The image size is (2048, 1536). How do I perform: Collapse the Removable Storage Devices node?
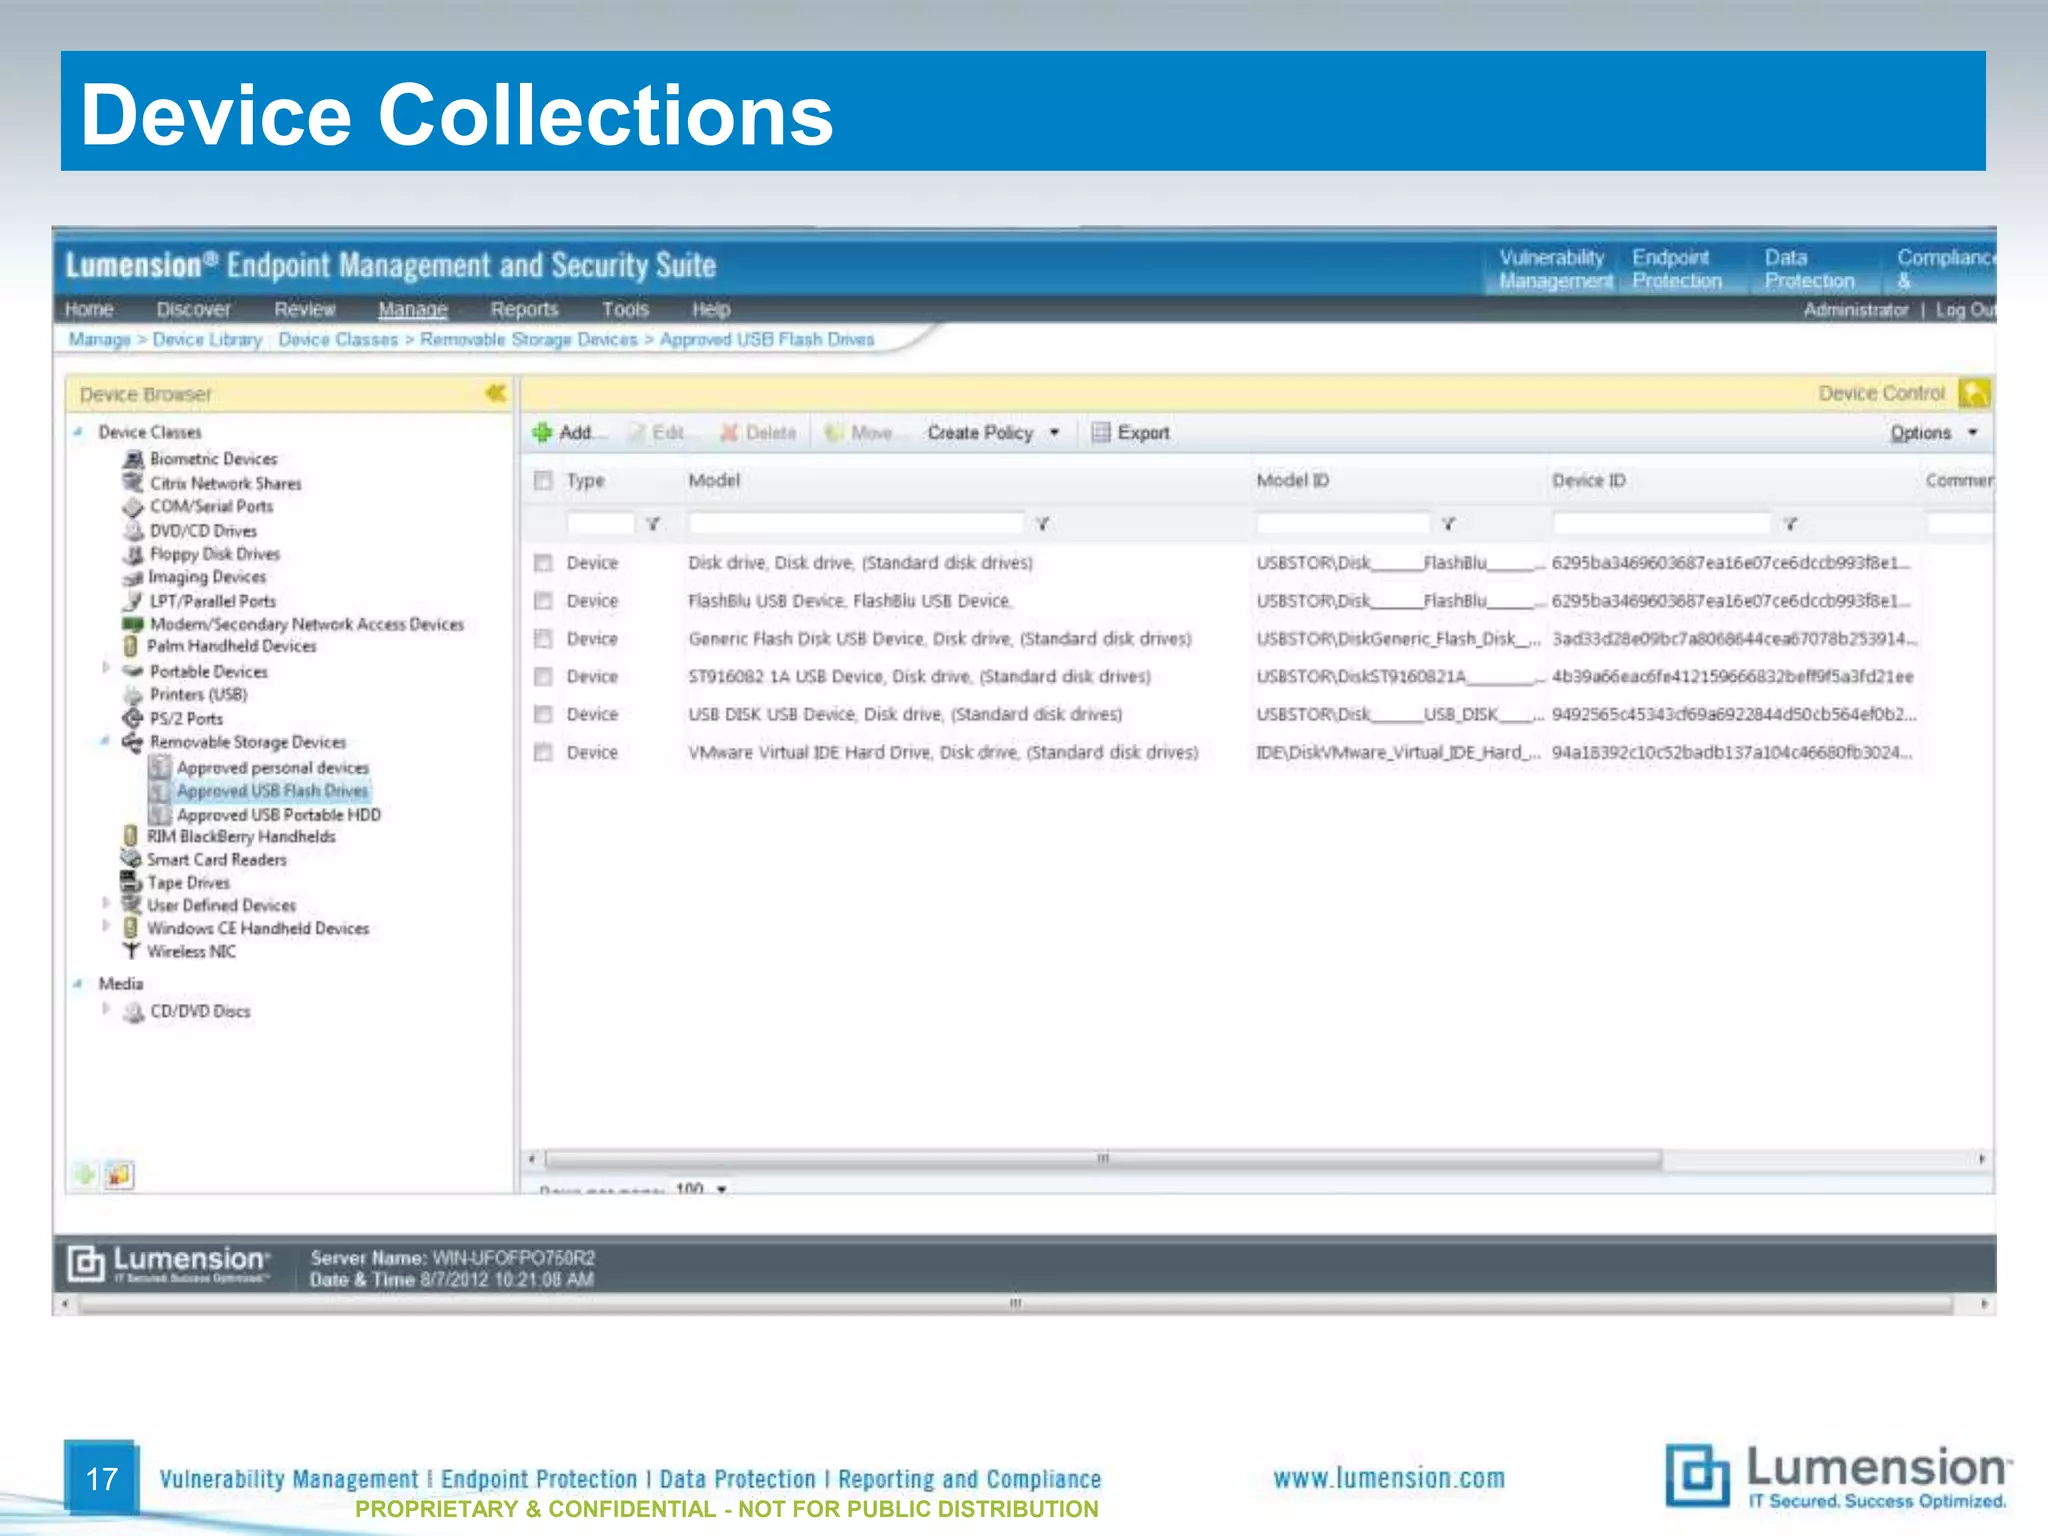click(105, 741)
